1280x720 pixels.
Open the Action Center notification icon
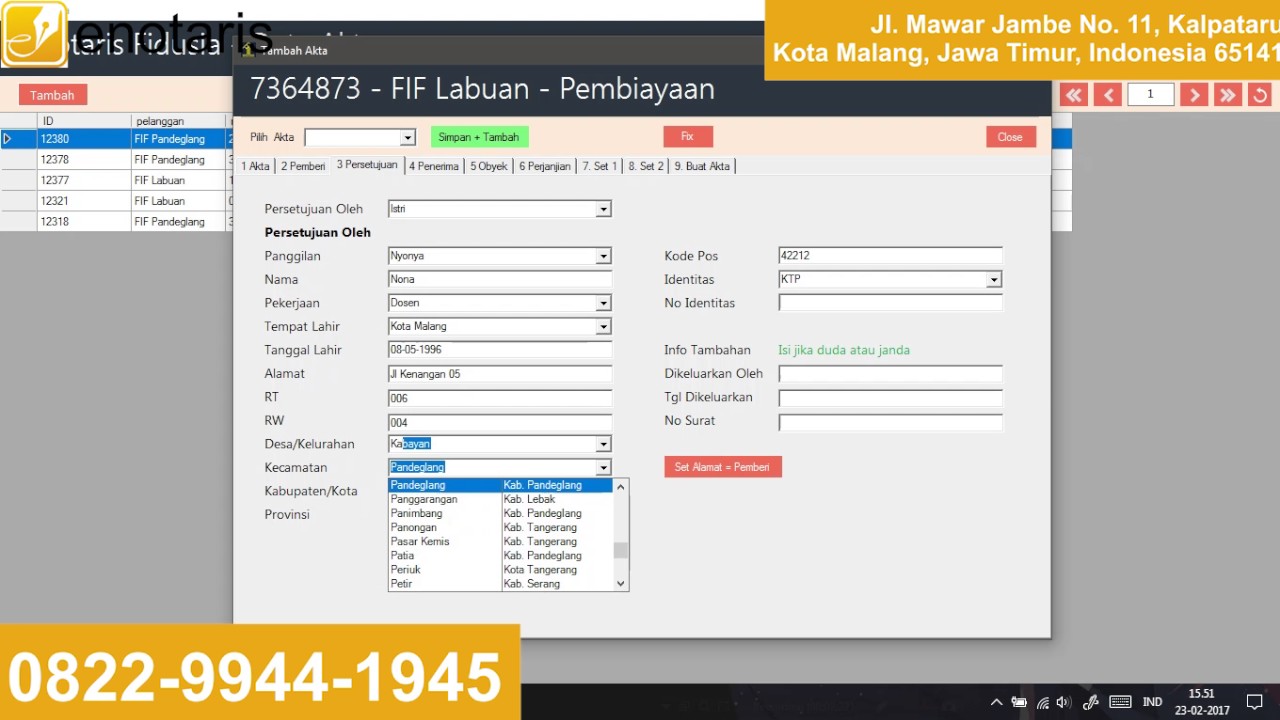(x=1255, y=702)
